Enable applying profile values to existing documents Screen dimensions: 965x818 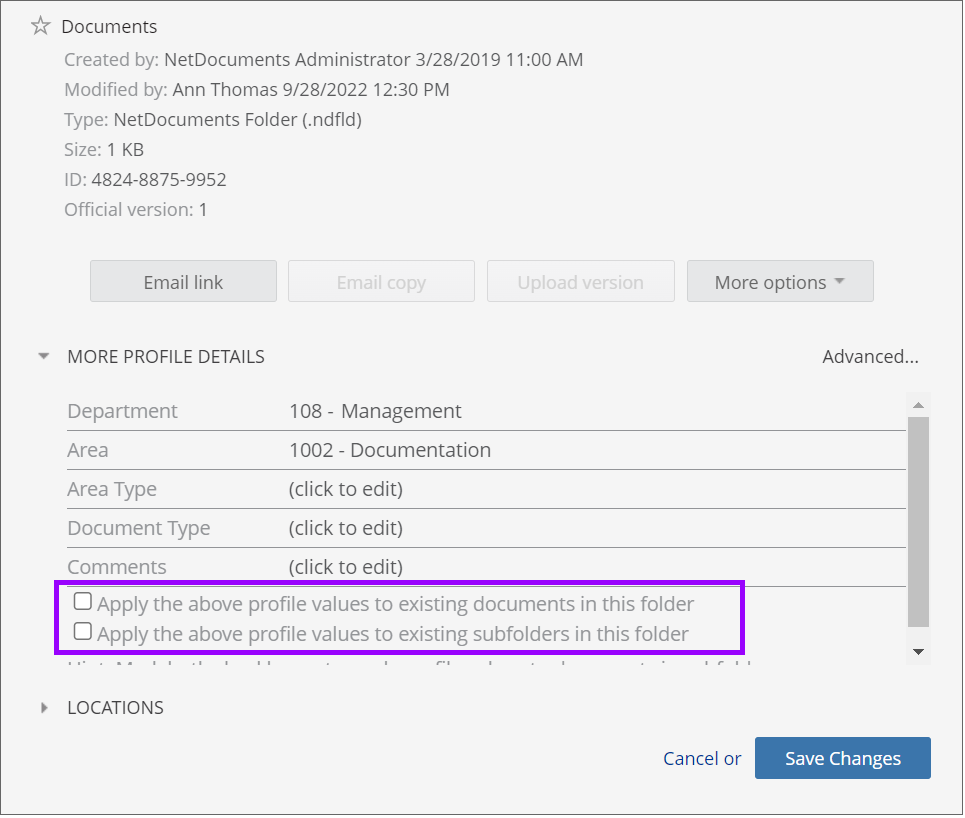[x=83, y=602]
